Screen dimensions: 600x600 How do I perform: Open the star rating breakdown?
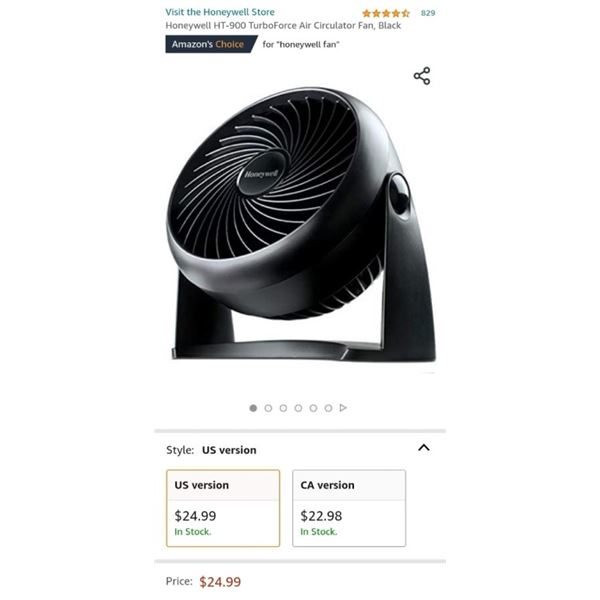coord(386,13)
